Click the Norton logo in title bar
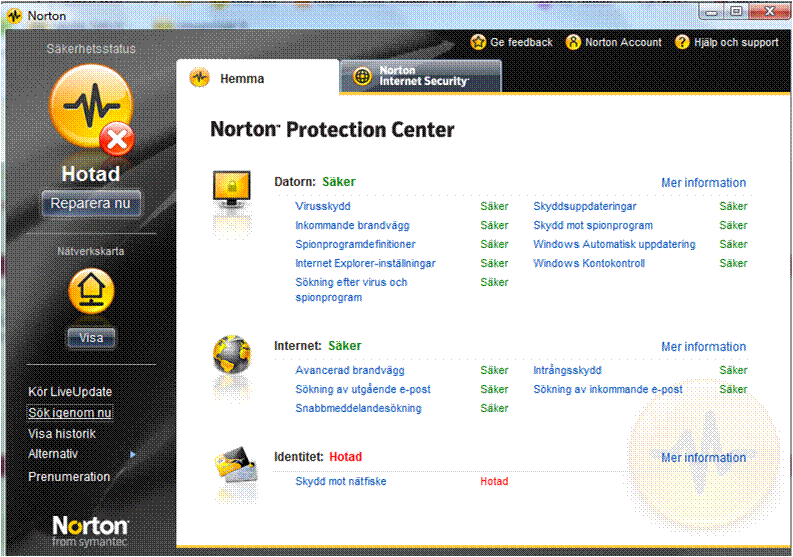Image resolution: width=793 pixels, height=557 pixels. 14,16
